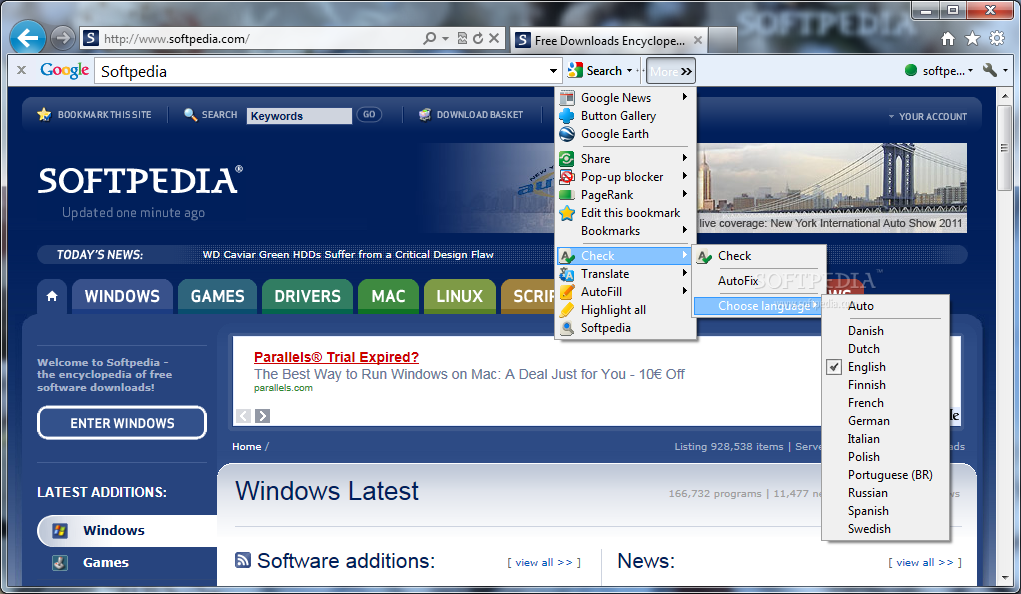
Task: Click the Google logo on the toolbar
Action: pos(64,70)
